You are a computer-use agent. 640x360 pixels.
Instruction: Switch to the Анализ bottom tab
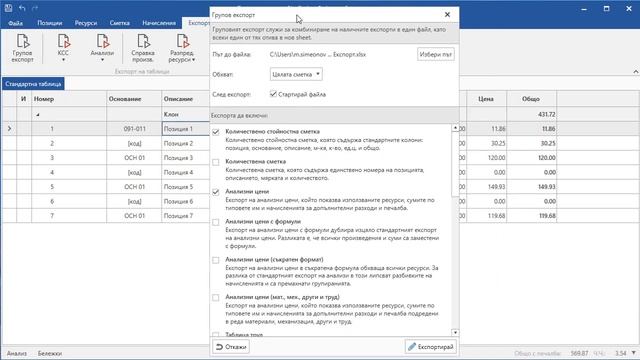[x=17, y=353]
